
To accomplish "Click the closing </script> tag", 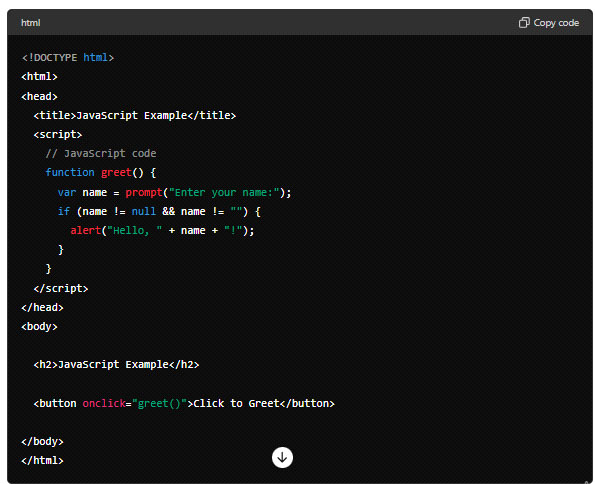I will tap(61, 288).
